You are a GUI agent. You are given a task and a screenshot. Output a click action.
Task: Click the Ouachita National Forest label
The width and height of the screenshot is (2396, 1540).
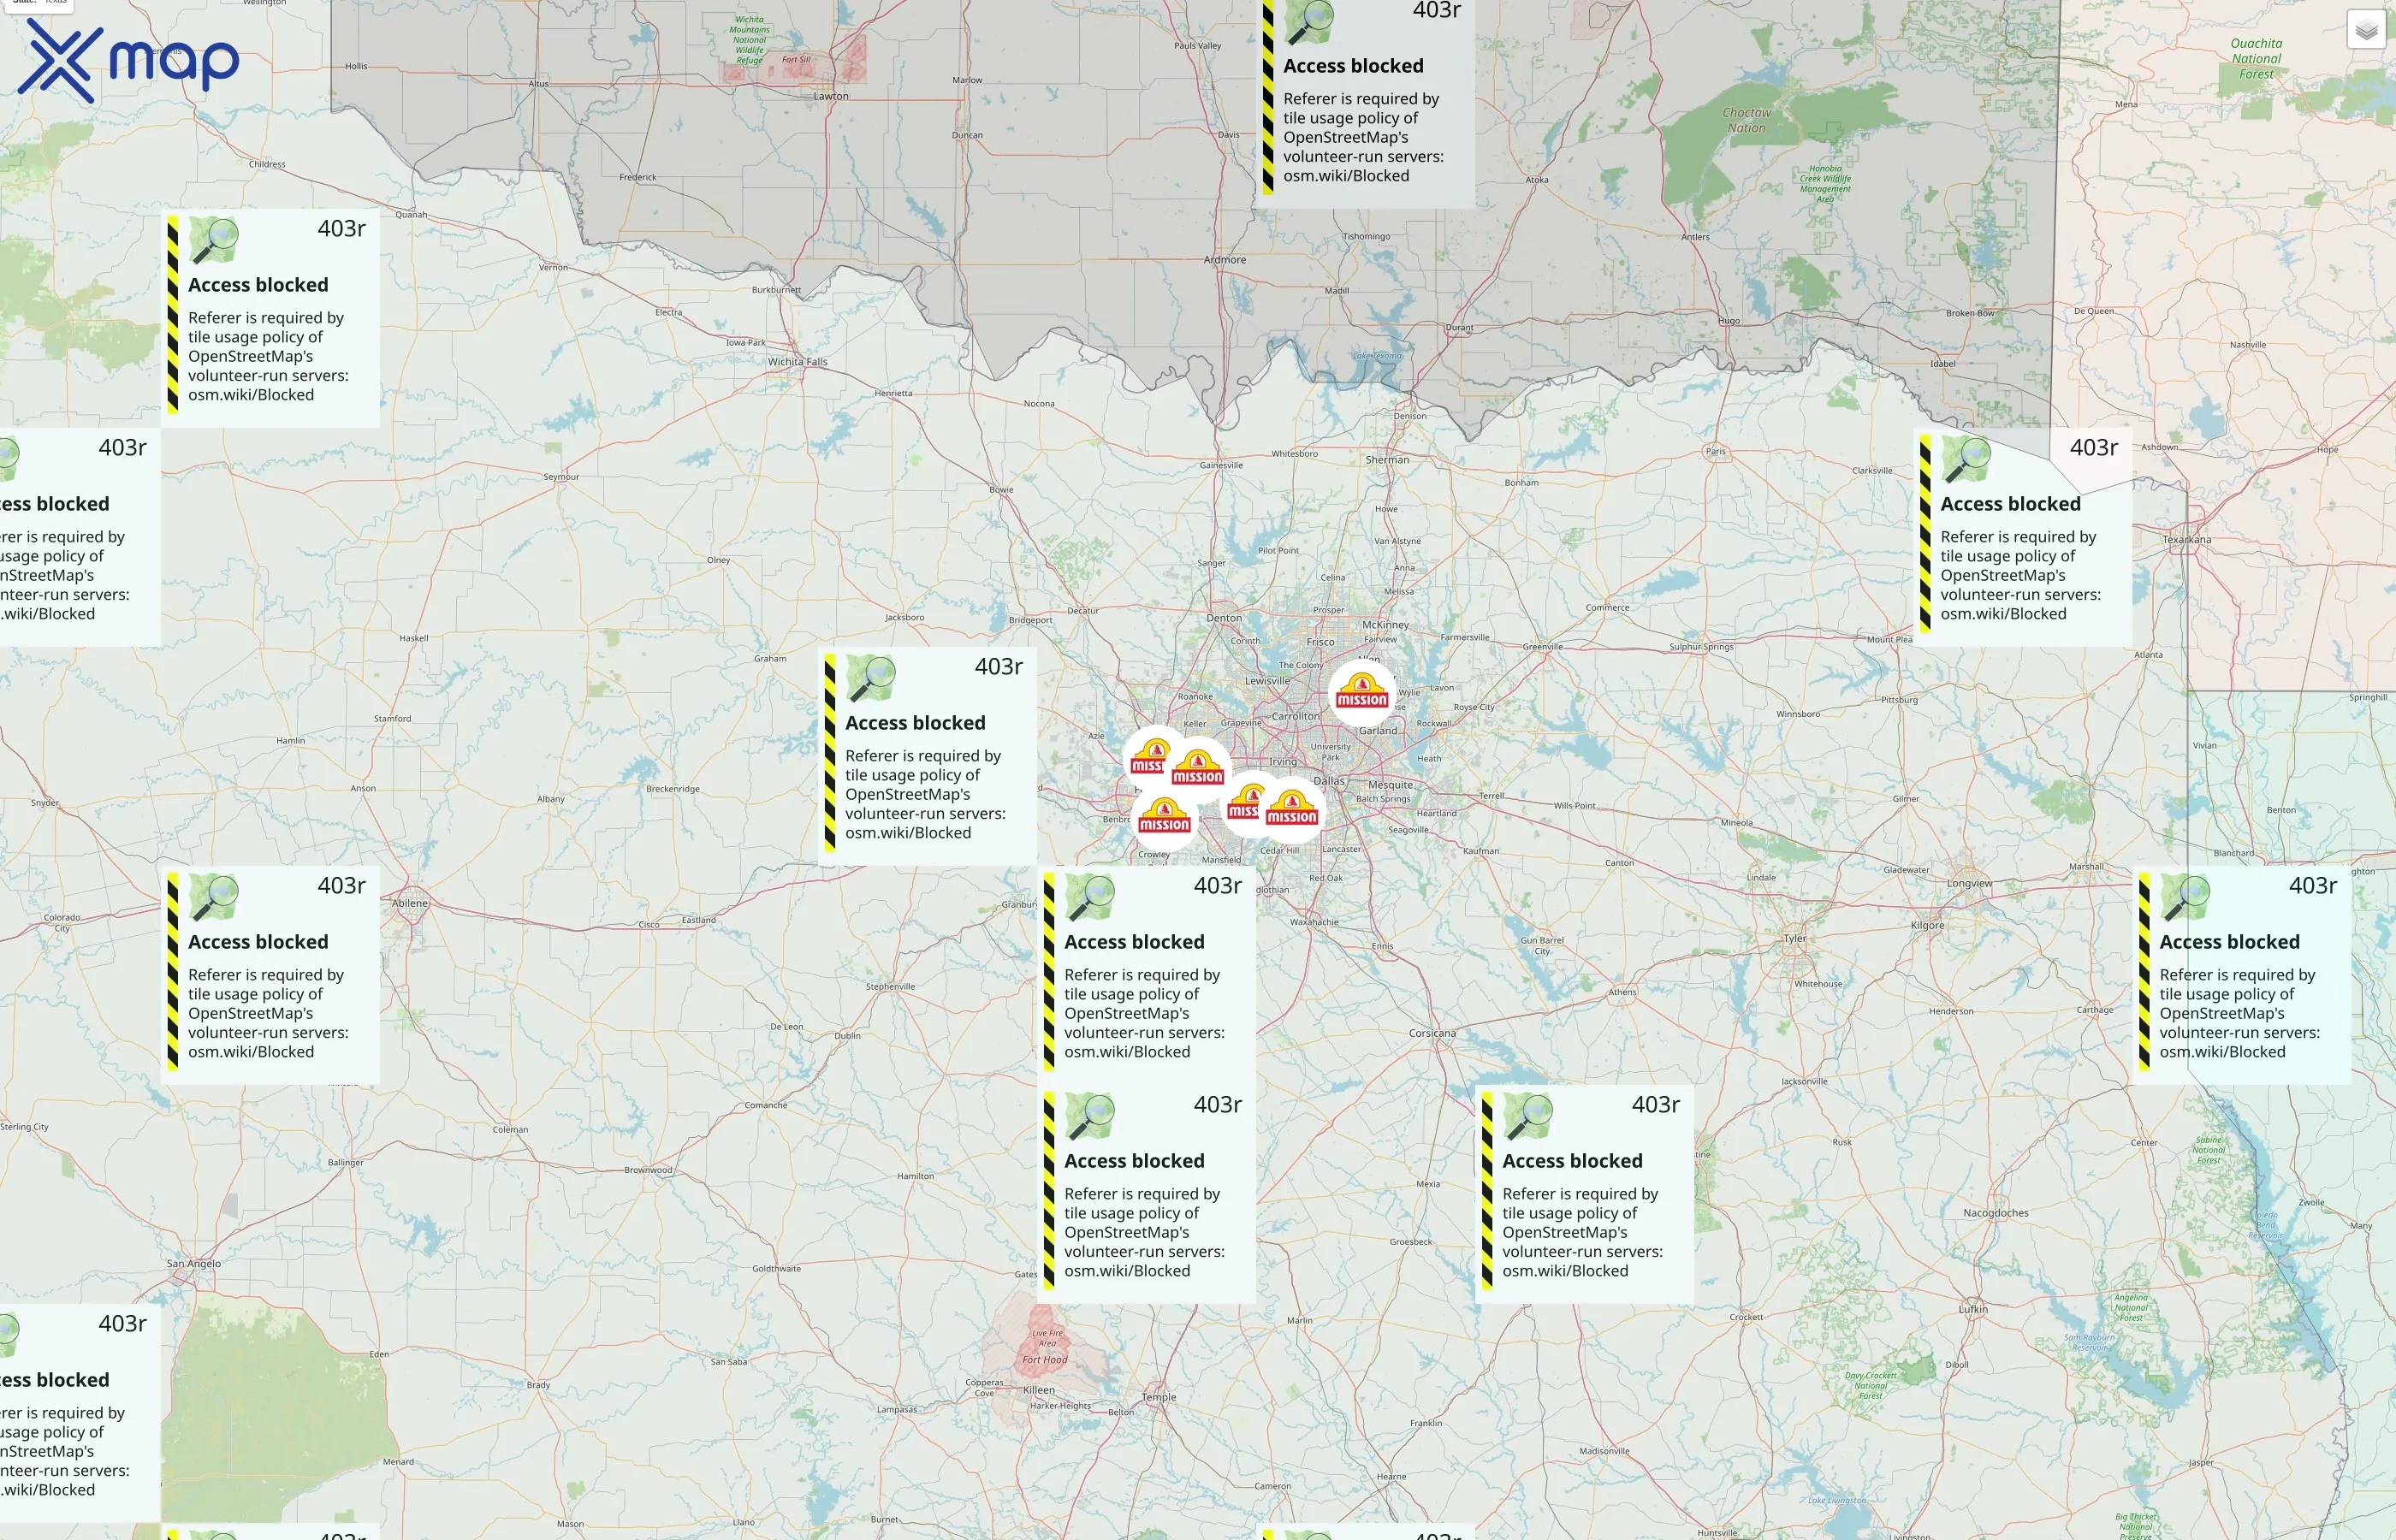2256,58
